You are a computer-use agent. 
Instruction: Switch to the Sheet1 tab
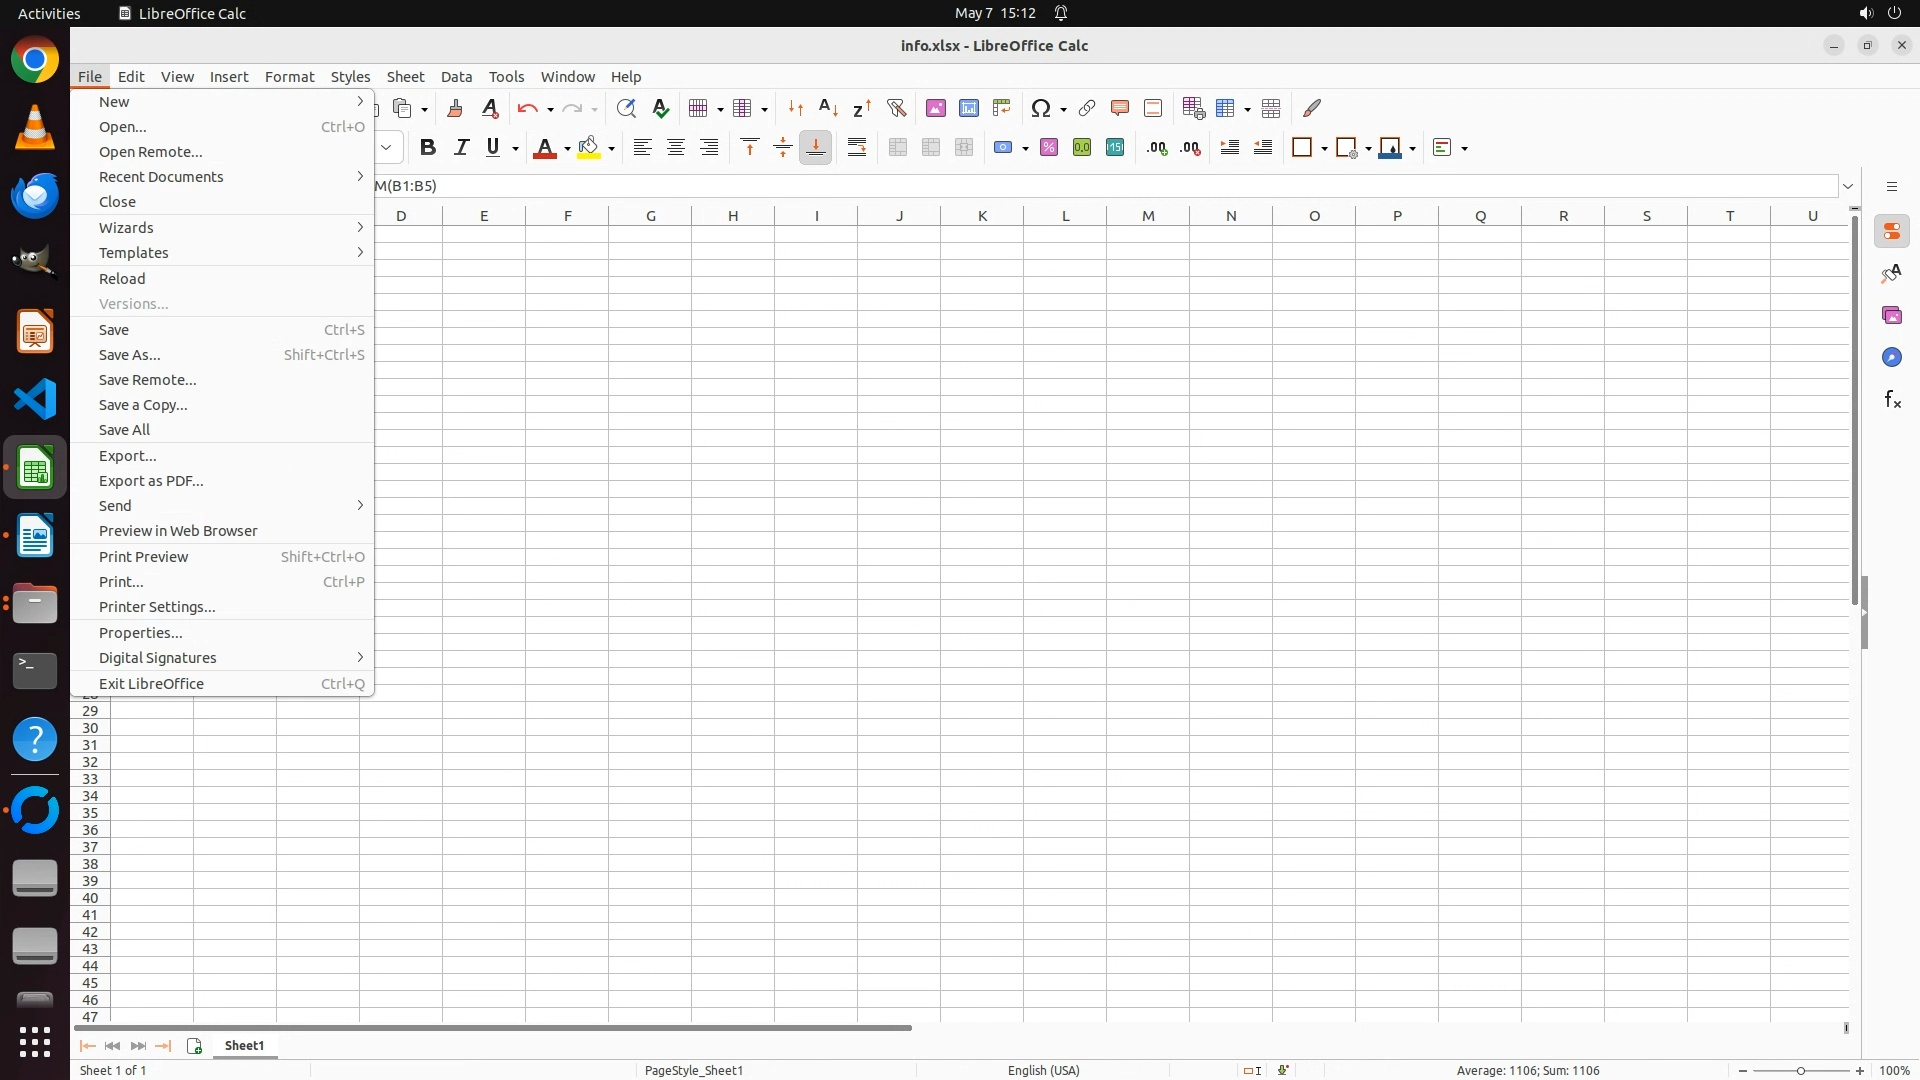(245, 1046)
